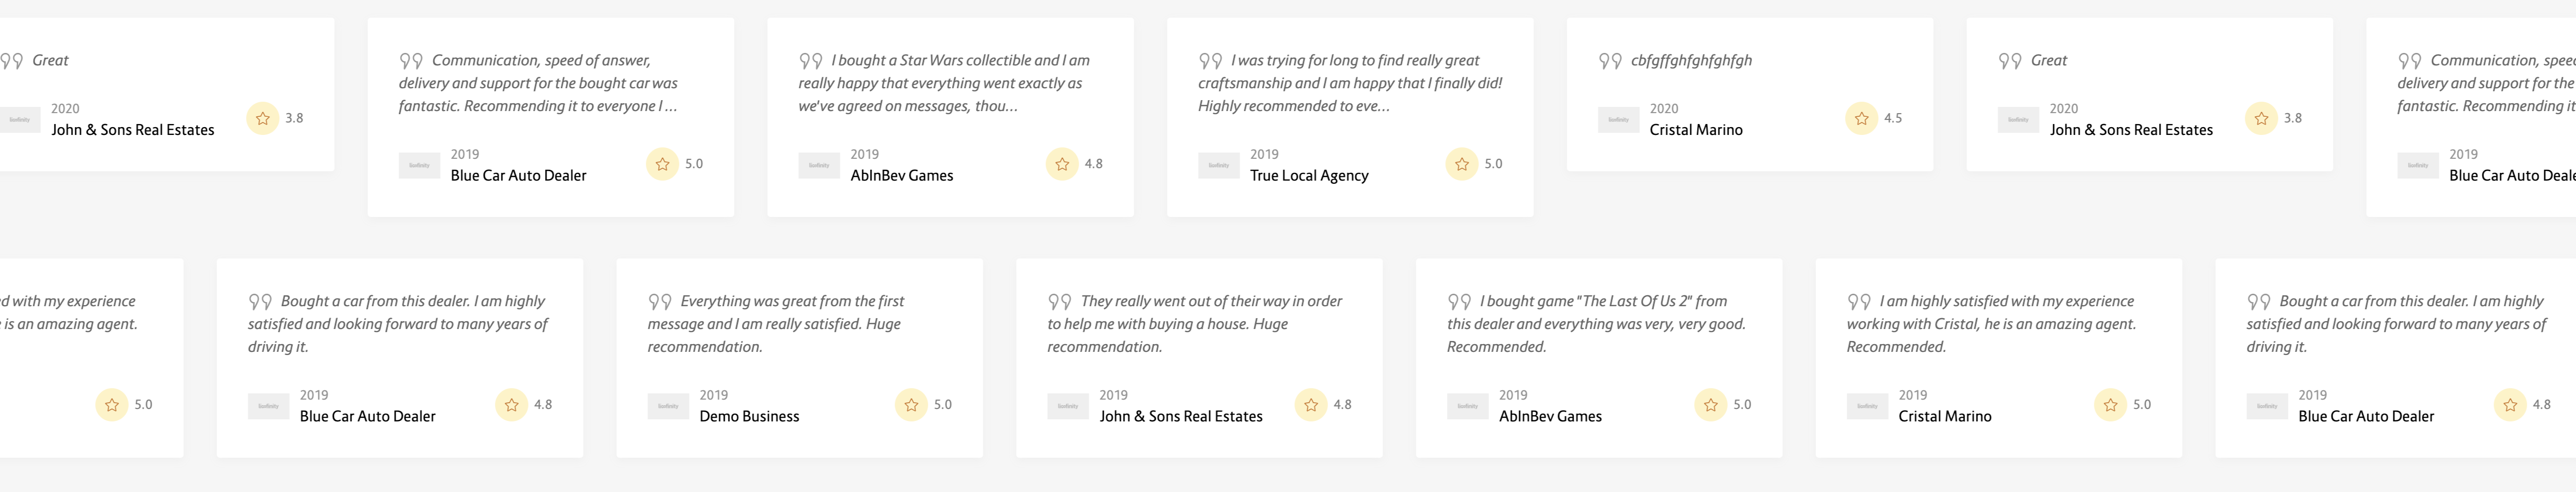Click quote icon on cbfgffghfghfghfgh review
Image resolution: width=2576 pixels, height=492 pixels.
click(x=1610, y=61)
